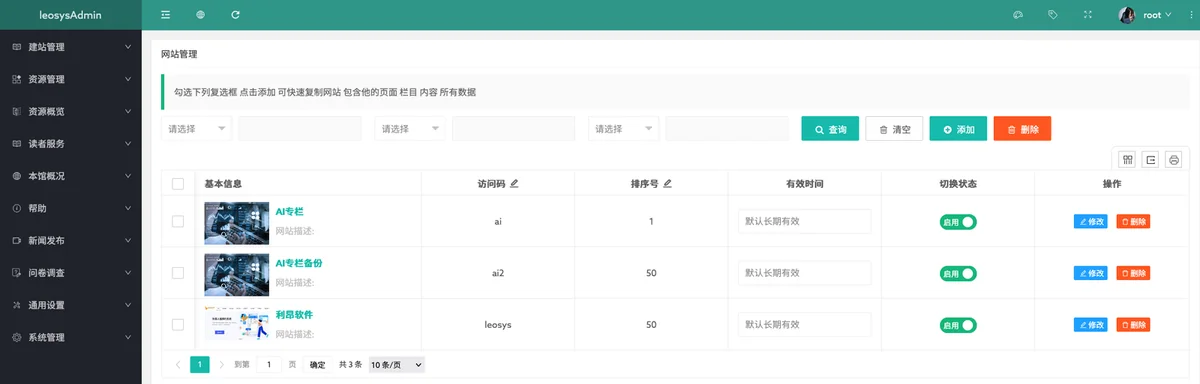
Task: Go to next page arrow in pagination
Action: click(222, 365)
